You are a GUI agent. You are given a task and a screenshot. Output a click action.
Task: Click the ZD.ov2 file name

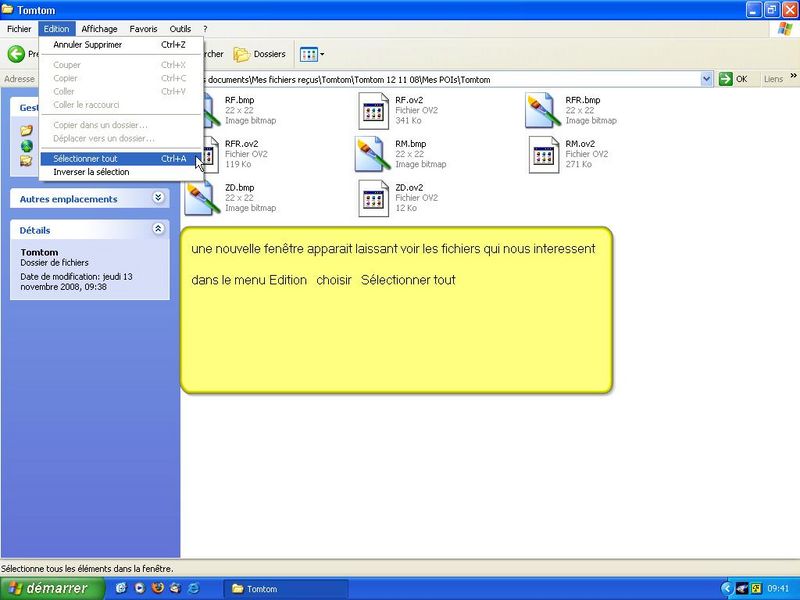tap(409, 188)
